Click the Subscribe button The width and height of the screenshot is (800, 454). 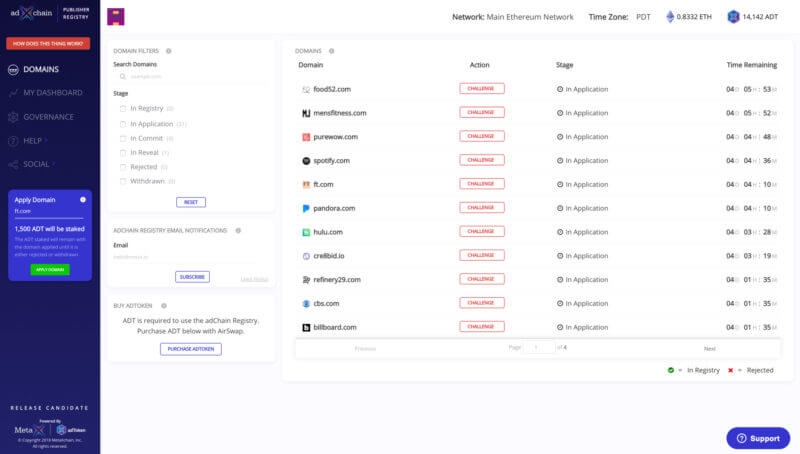[x=192, y=277]
